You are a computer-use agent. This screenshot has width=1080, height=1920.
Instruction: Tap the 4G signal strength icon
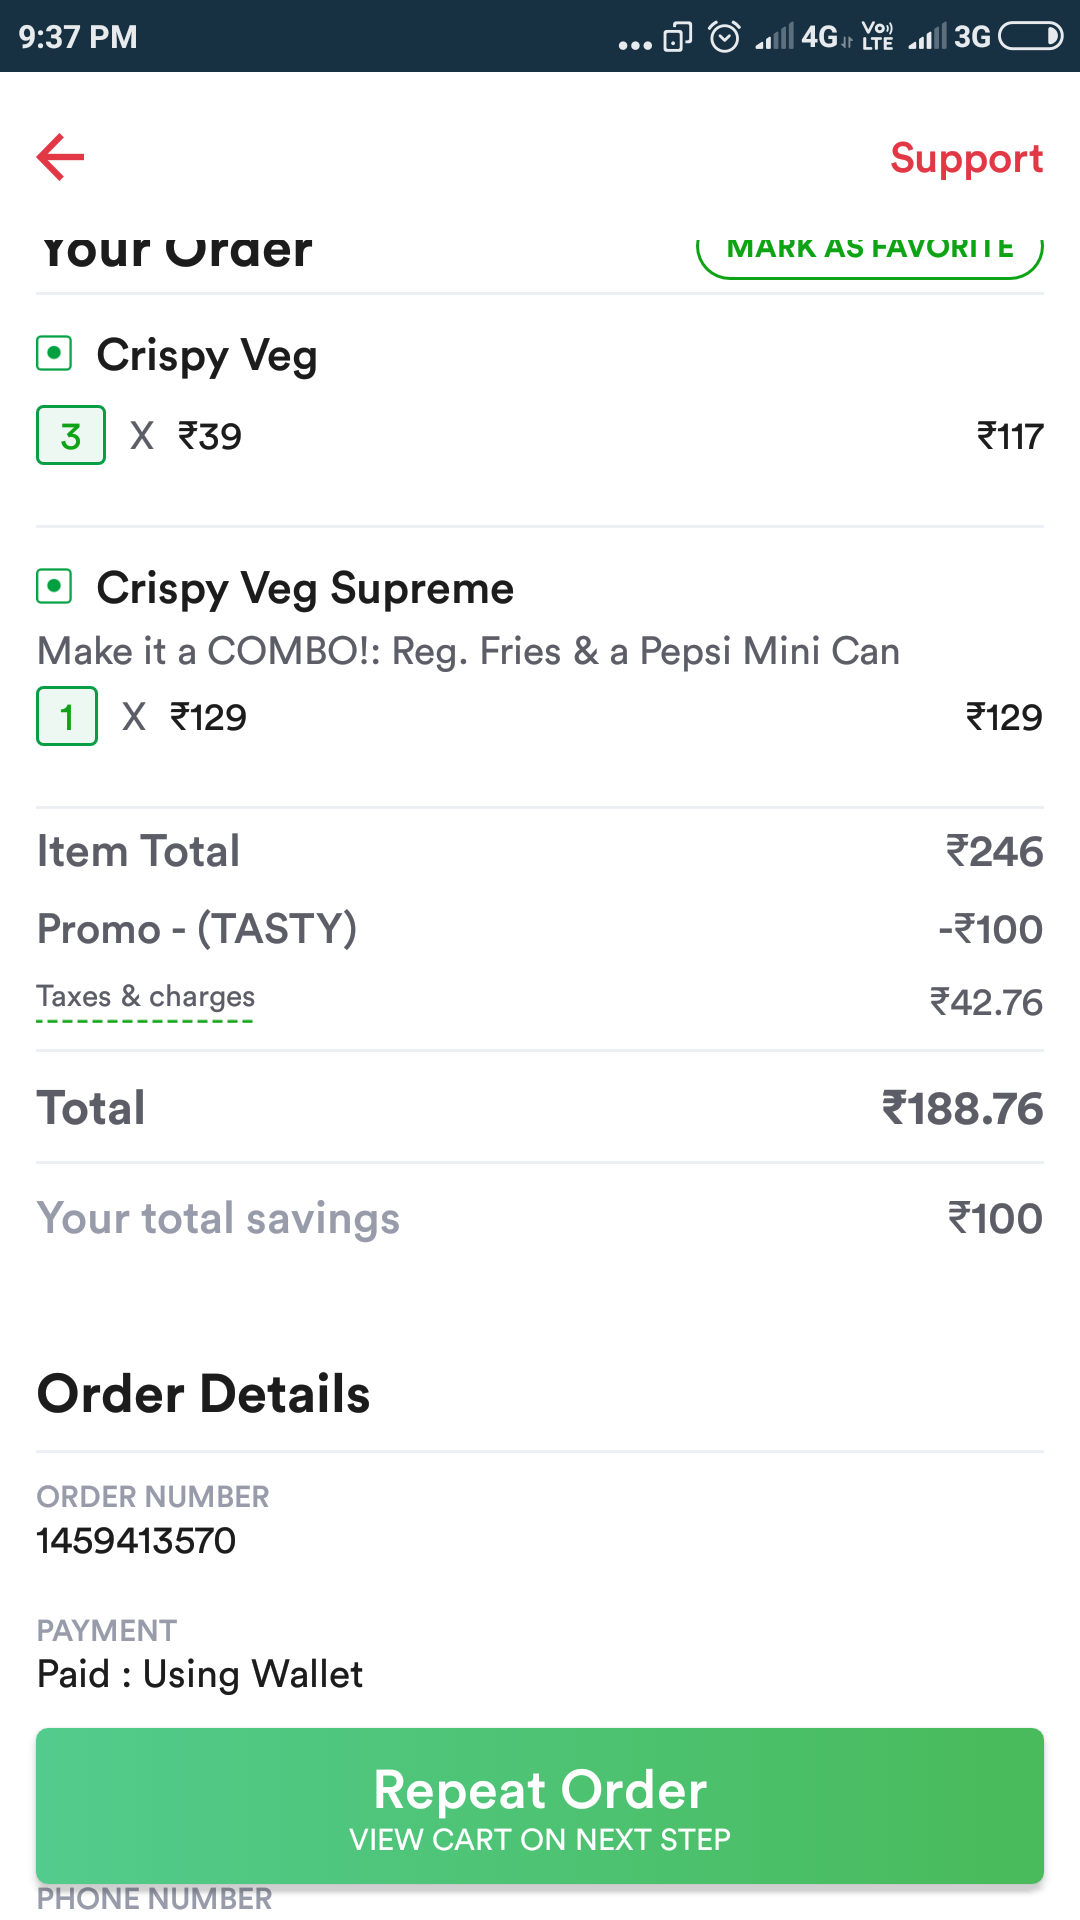(776, 37)
